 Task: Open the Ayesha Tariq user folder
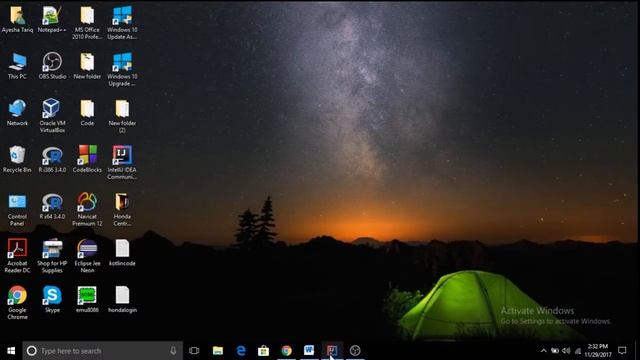pyautogui.click(x=17, y=20)
